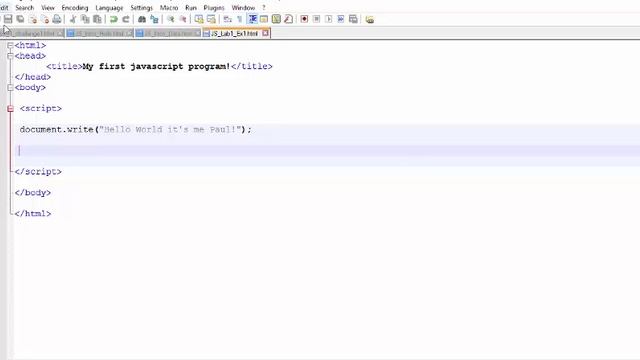Redo with the toolbar arrow icon
640x360 pixels.
click(126, 19)
